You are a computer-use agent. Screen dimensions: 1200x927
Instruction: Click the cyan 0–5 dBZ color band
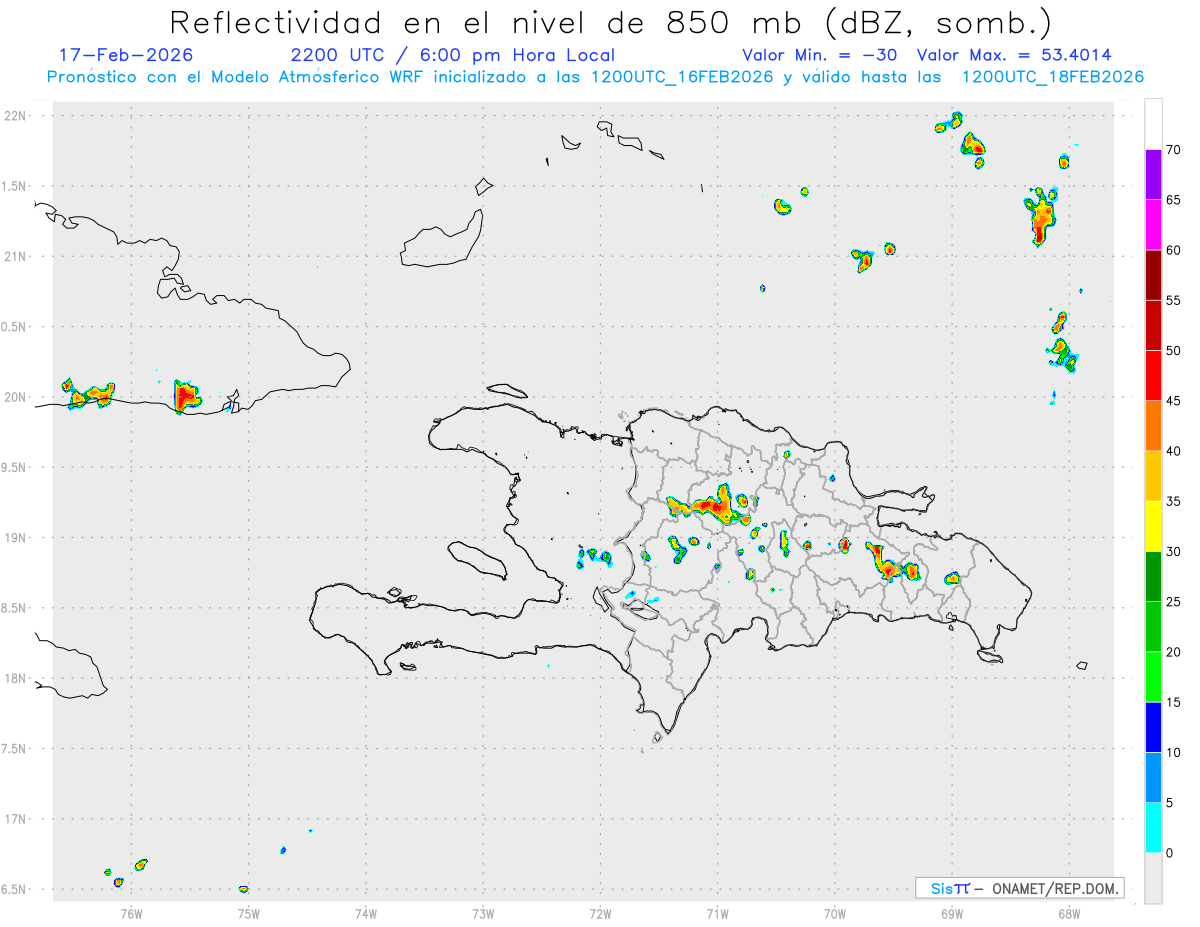tap(1153, 828)
